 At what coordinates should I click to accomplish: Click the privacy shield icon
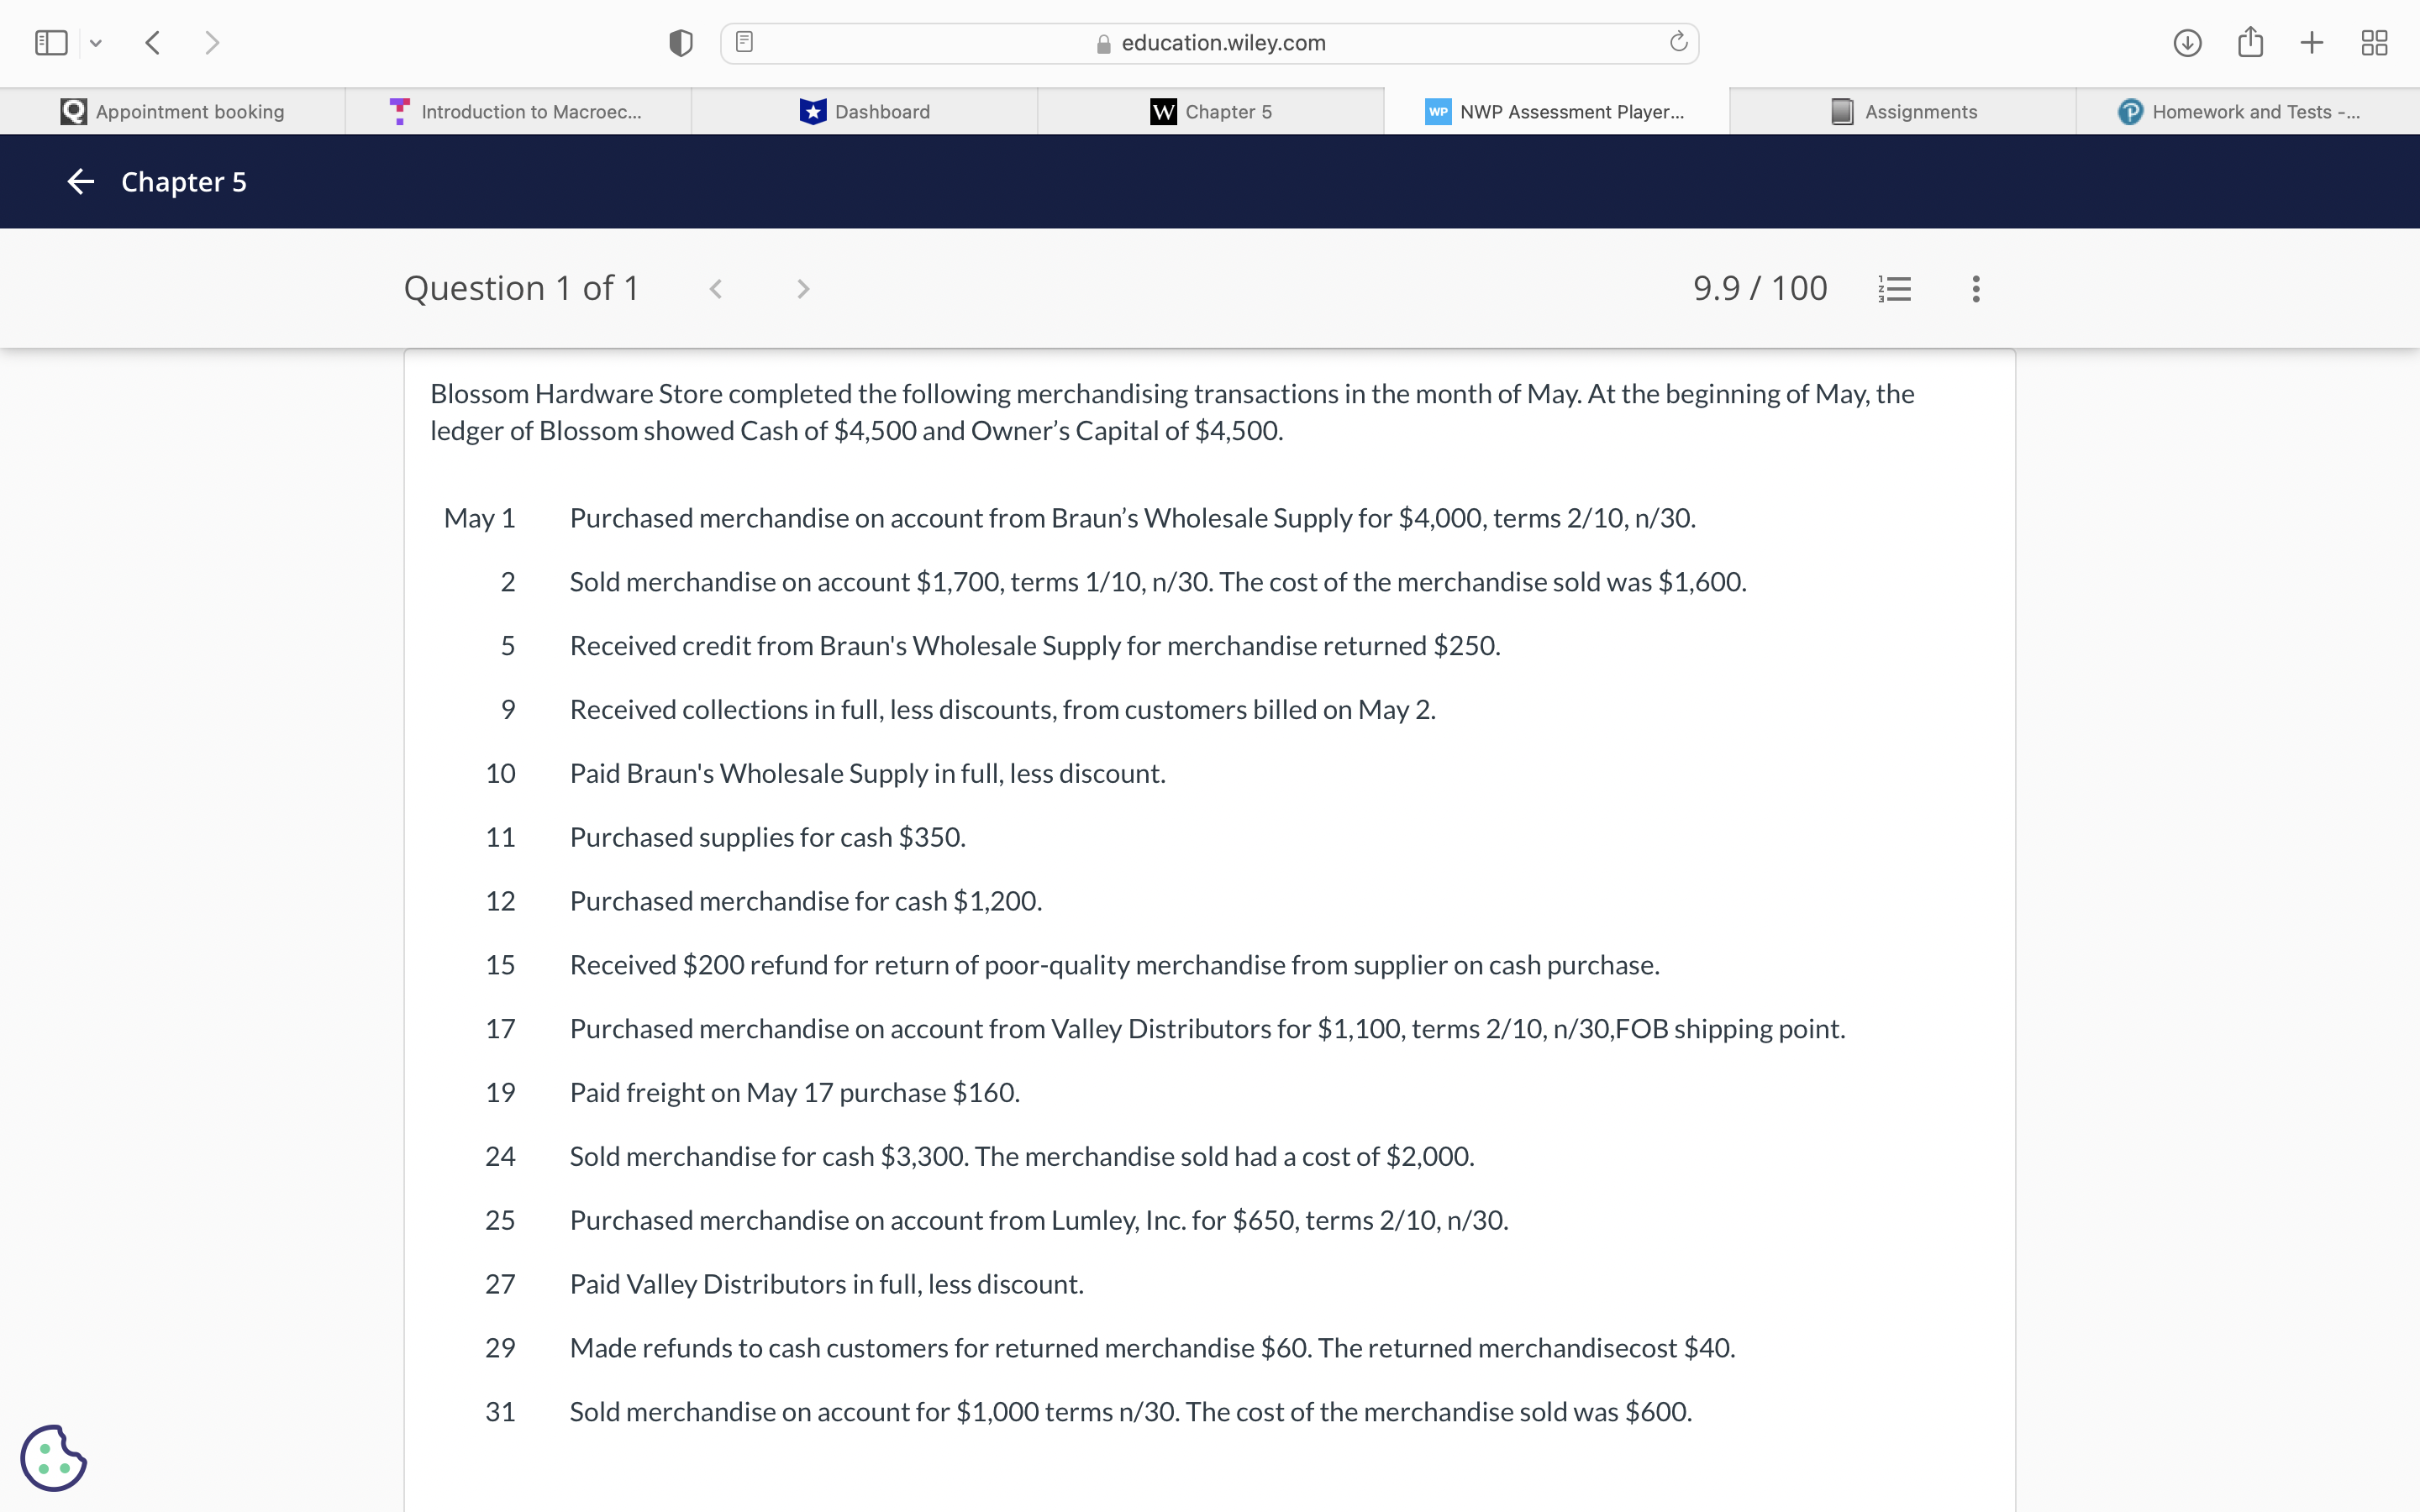[681, 43]
